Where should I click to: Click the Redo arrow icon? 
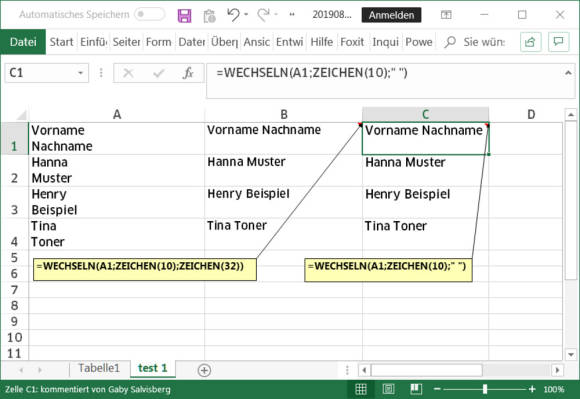tap(263, 15)
